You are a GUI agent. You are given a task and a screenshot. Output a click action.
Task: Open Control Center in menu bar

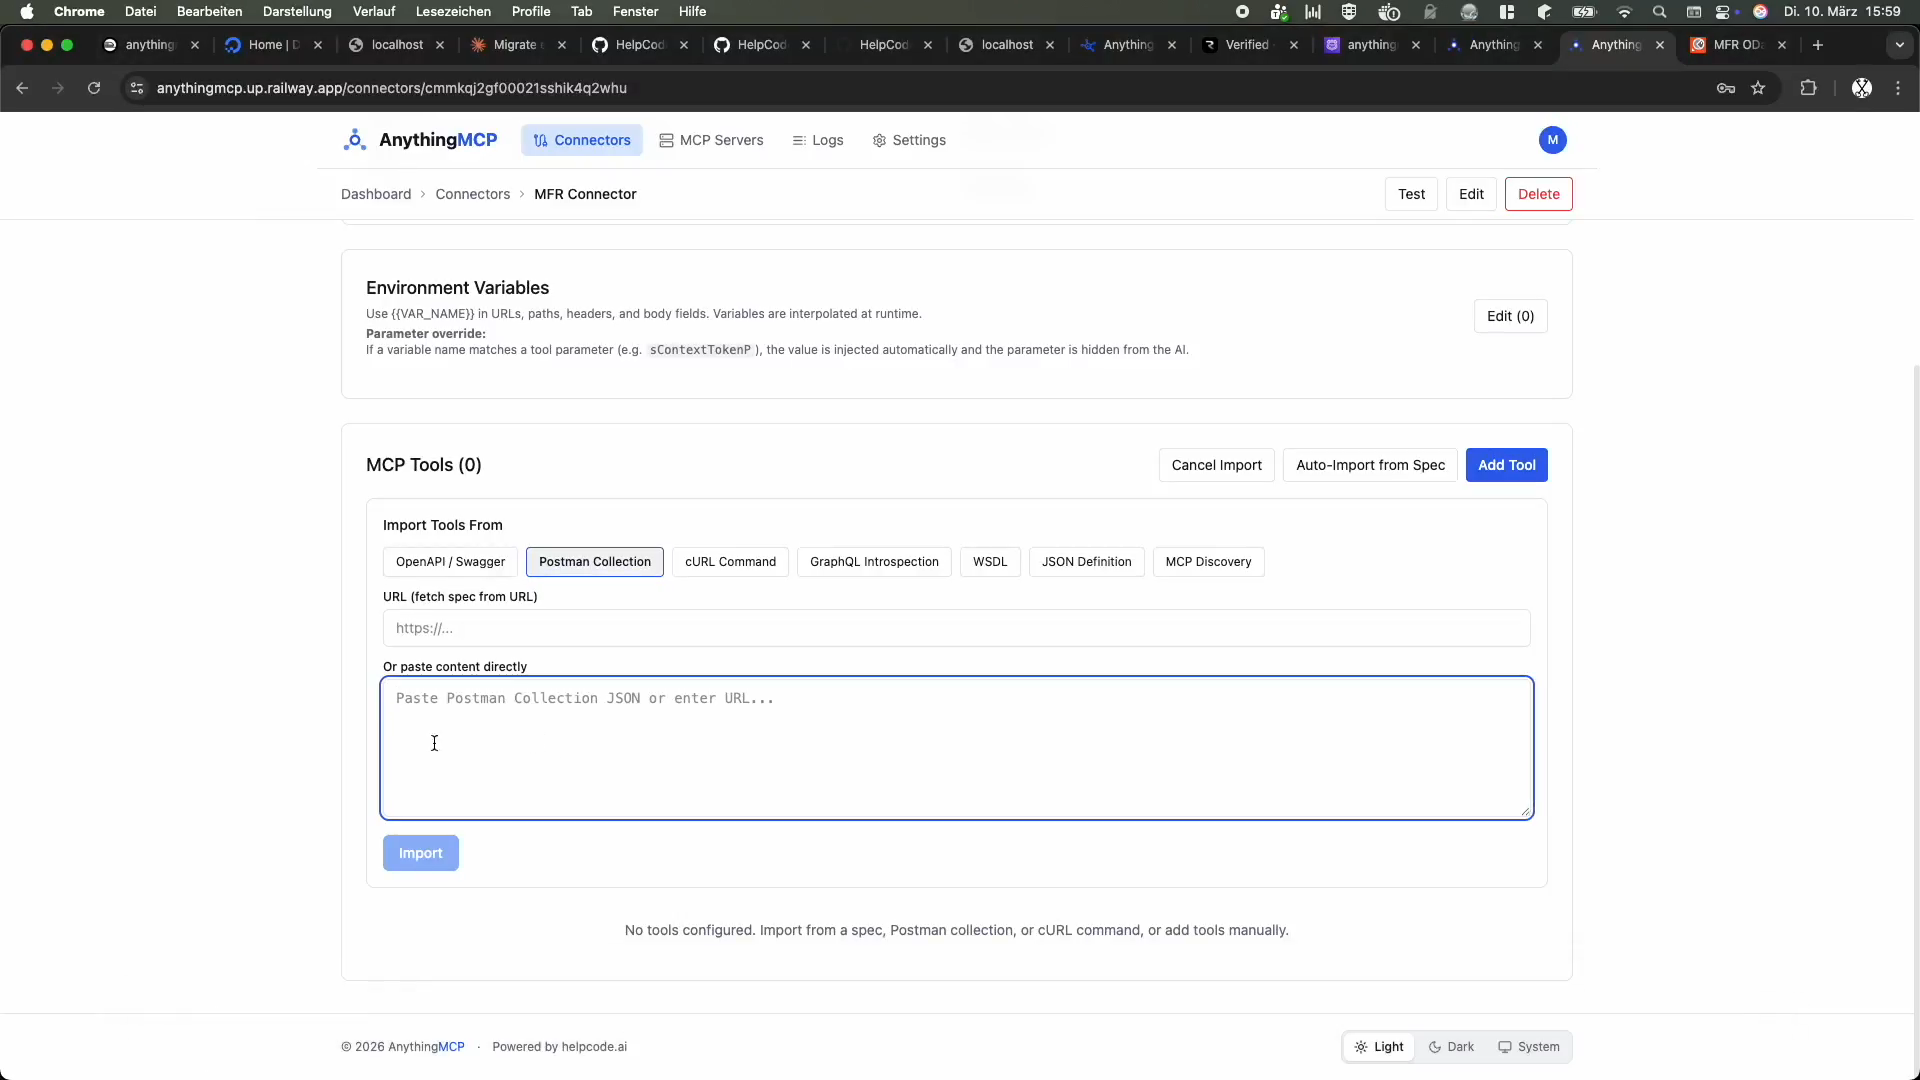[x=1723, y=12]
